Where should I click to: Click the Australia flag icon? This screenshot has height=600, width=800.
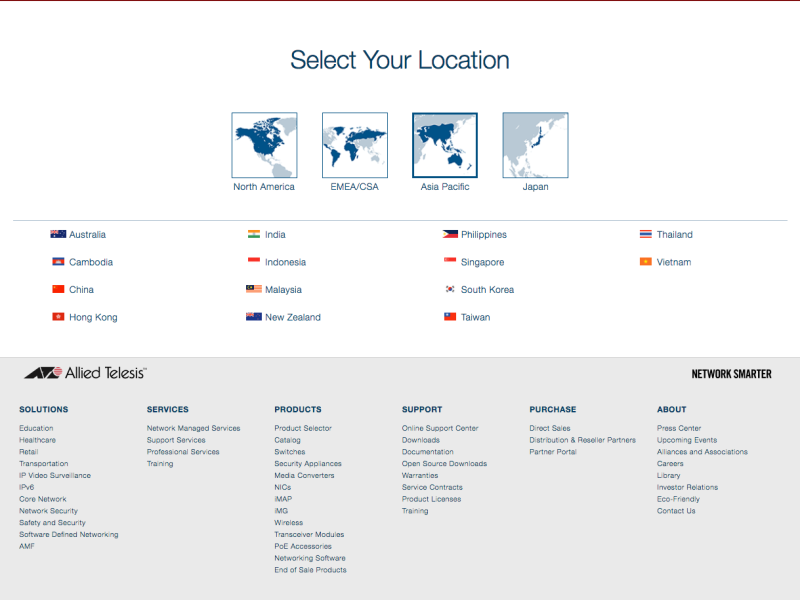click(58, 235)
